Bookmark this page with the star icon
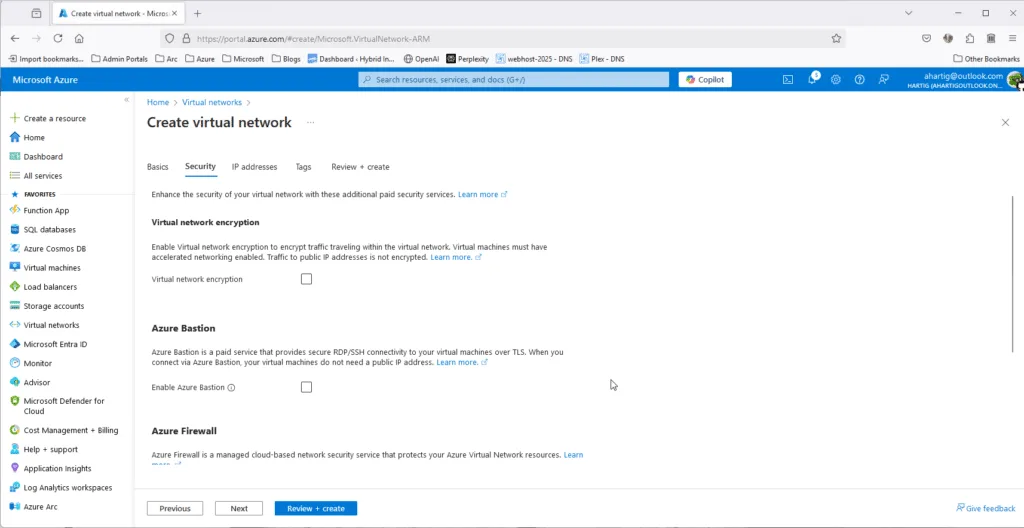The height and width of the screenshot is (528, 1024). click(836, 39)
